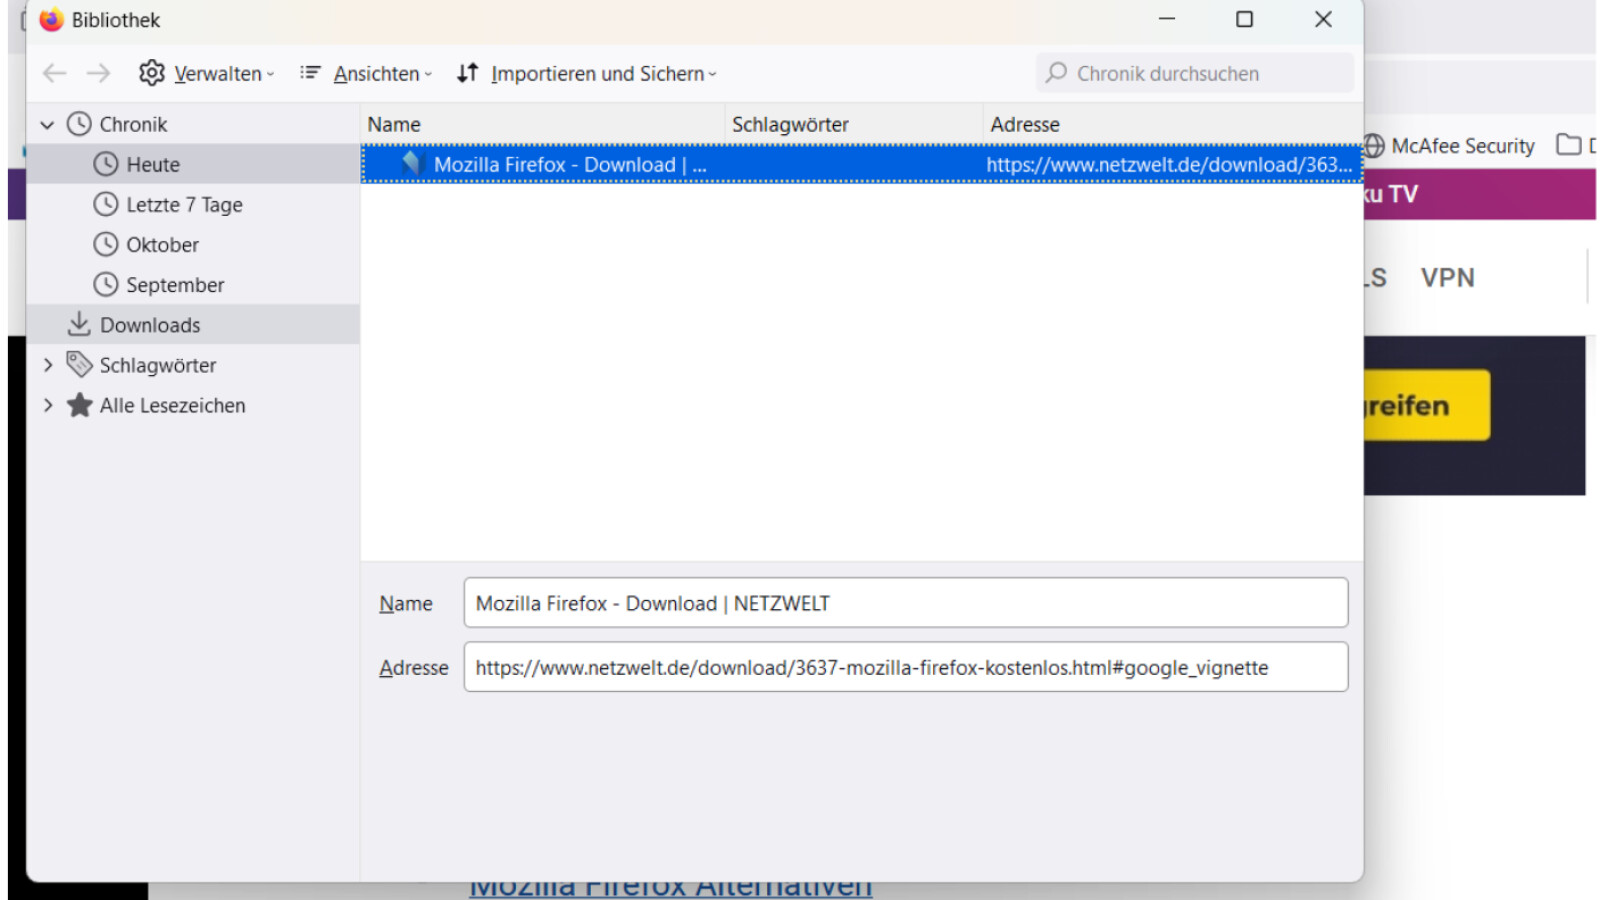The image size is (1600, 900).
Task: Click the forward arrow in Library toolbar
Action: click(98, 73)
